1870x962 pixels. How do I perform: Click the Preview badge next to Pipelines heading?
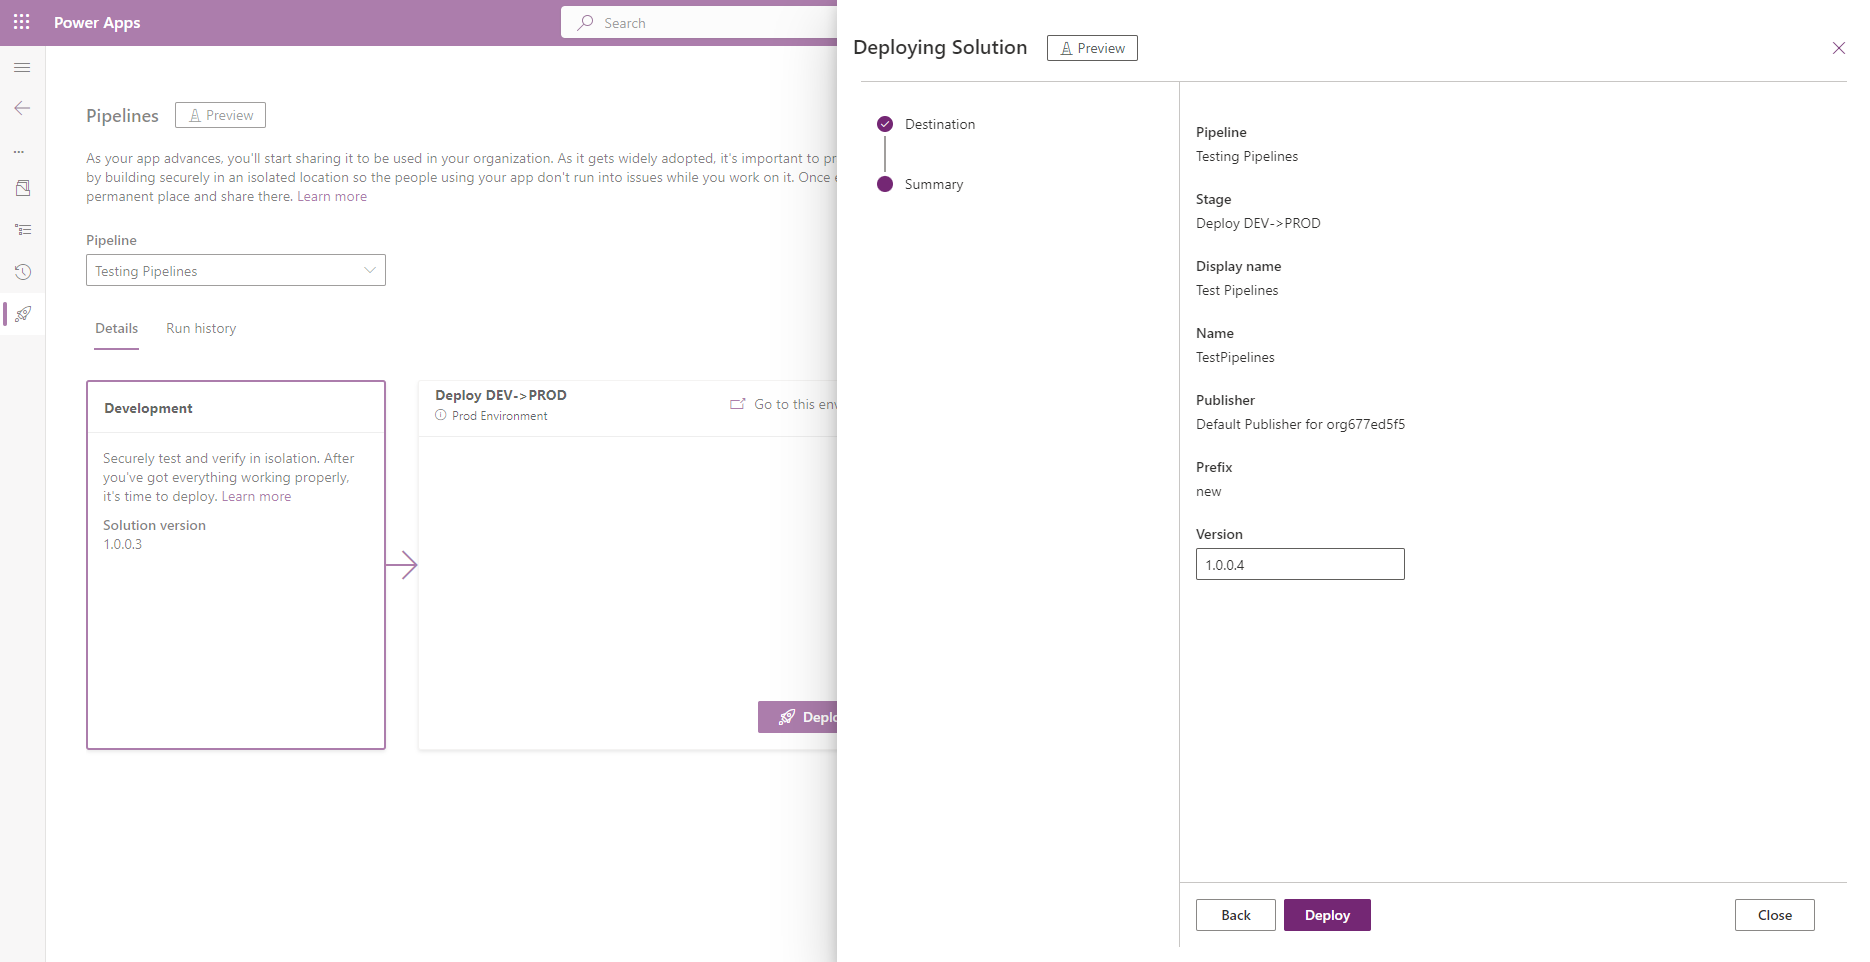point(220,115)
